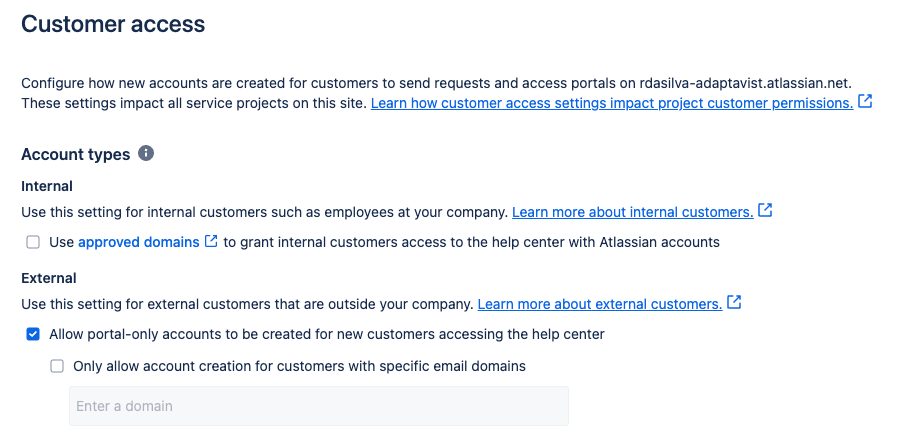900x444 pixels.
Task: Click external-link icon after external customers link
Action: (734, 302)
